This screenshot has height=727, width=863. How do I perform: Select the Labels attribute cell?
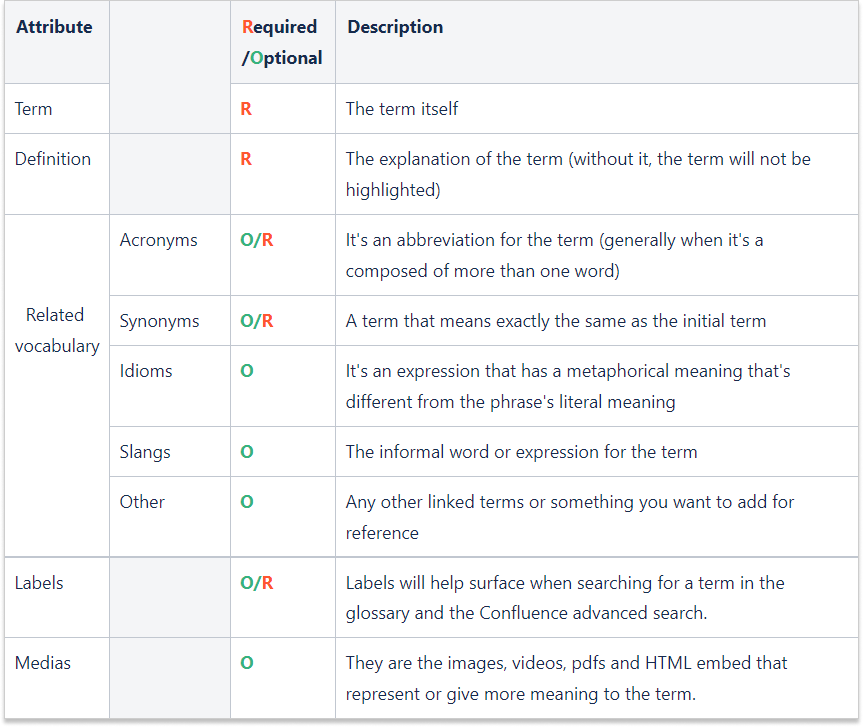tap(39, 583)
